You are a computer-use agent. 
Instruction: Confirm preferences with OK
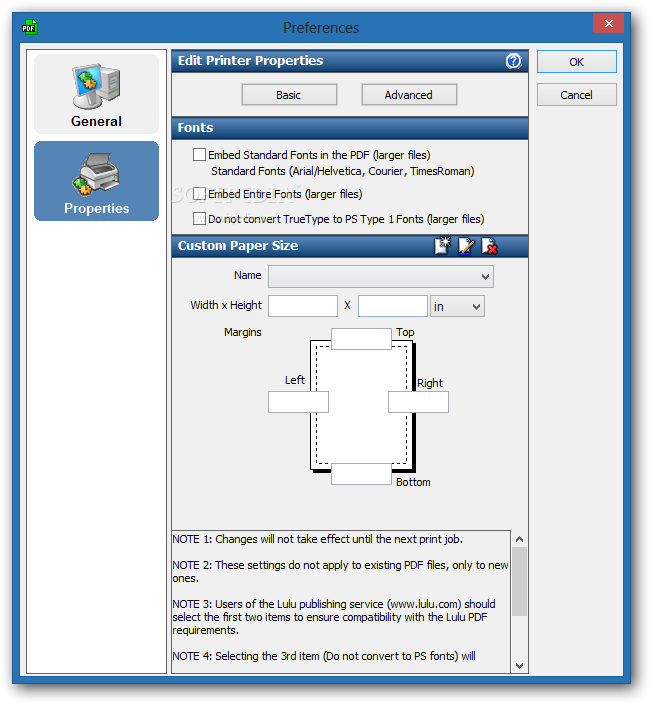[576, 62]
